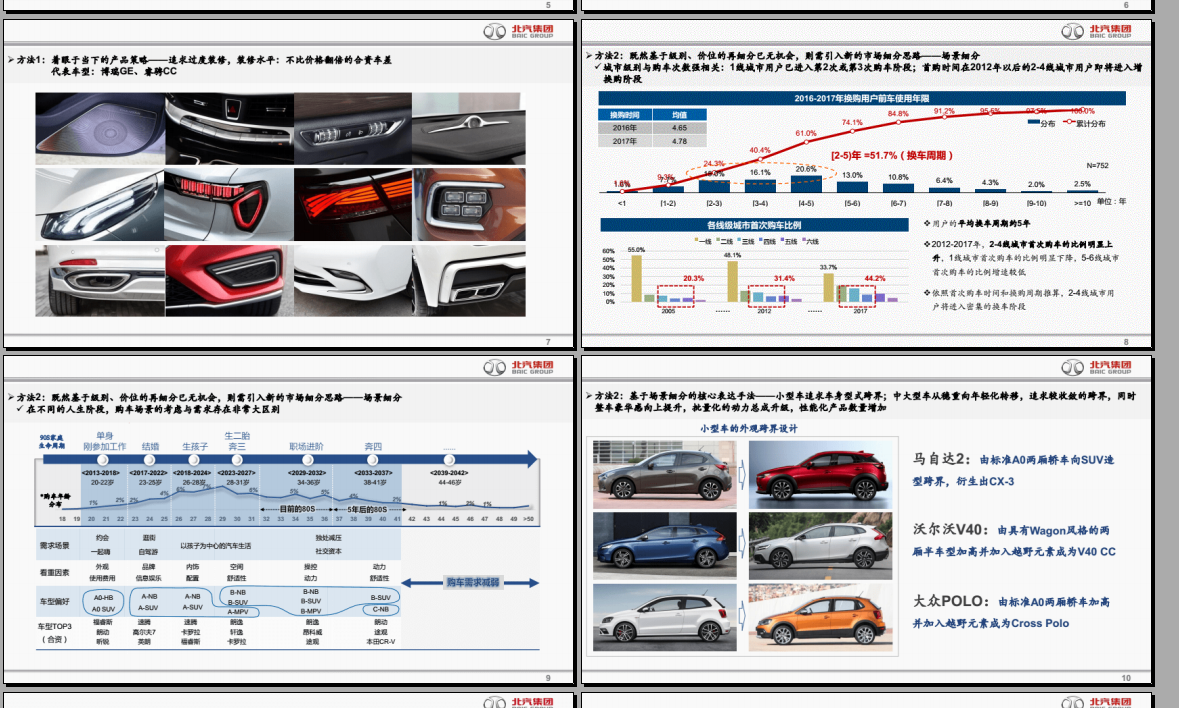Click the 均值 column header
The height and width of the screenshot is (708, 1179).
coord(679,115)
